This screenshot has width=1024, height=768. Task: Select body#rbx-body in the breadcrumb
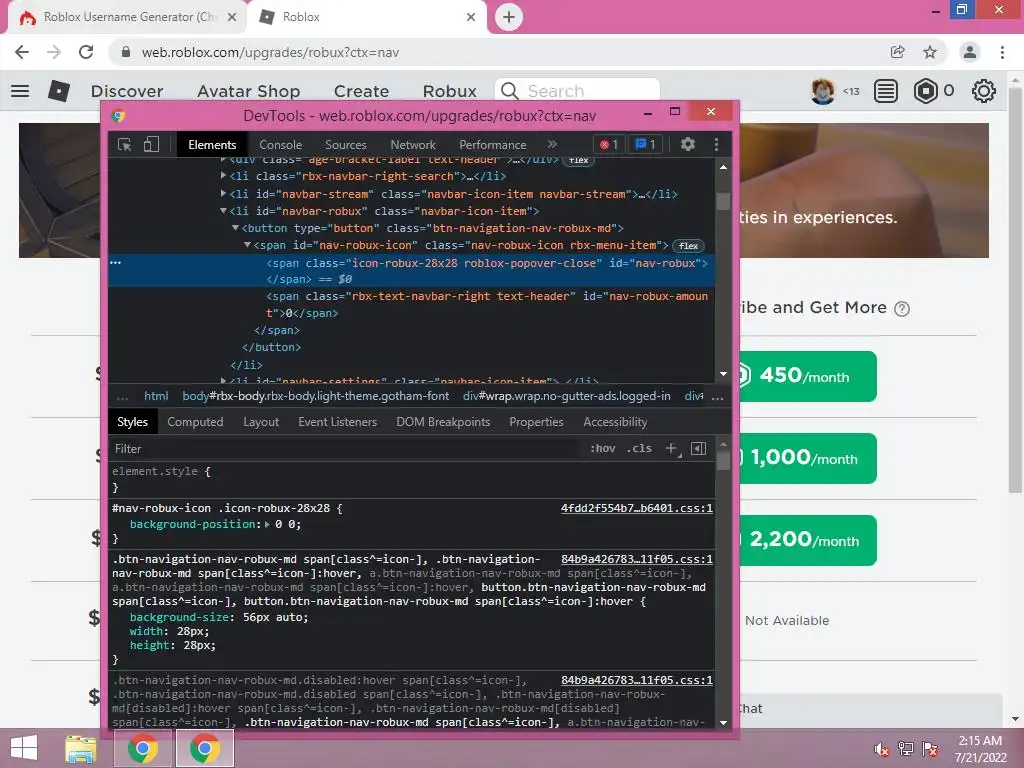pyautogui.click(x=315, y=396)
